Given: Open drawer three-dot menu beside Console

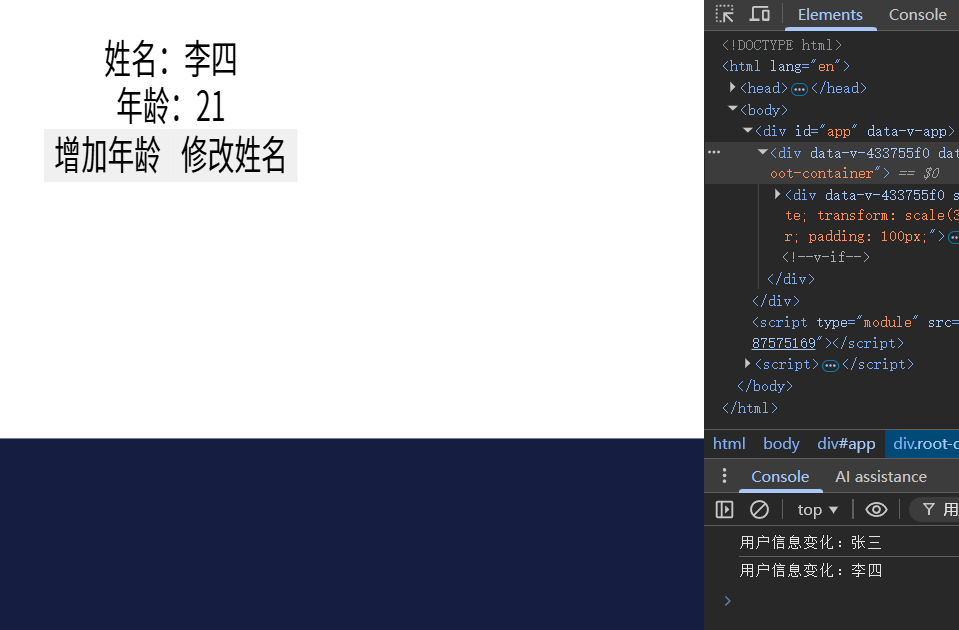Looking at the screenshot, I should (x=725, y=476).
